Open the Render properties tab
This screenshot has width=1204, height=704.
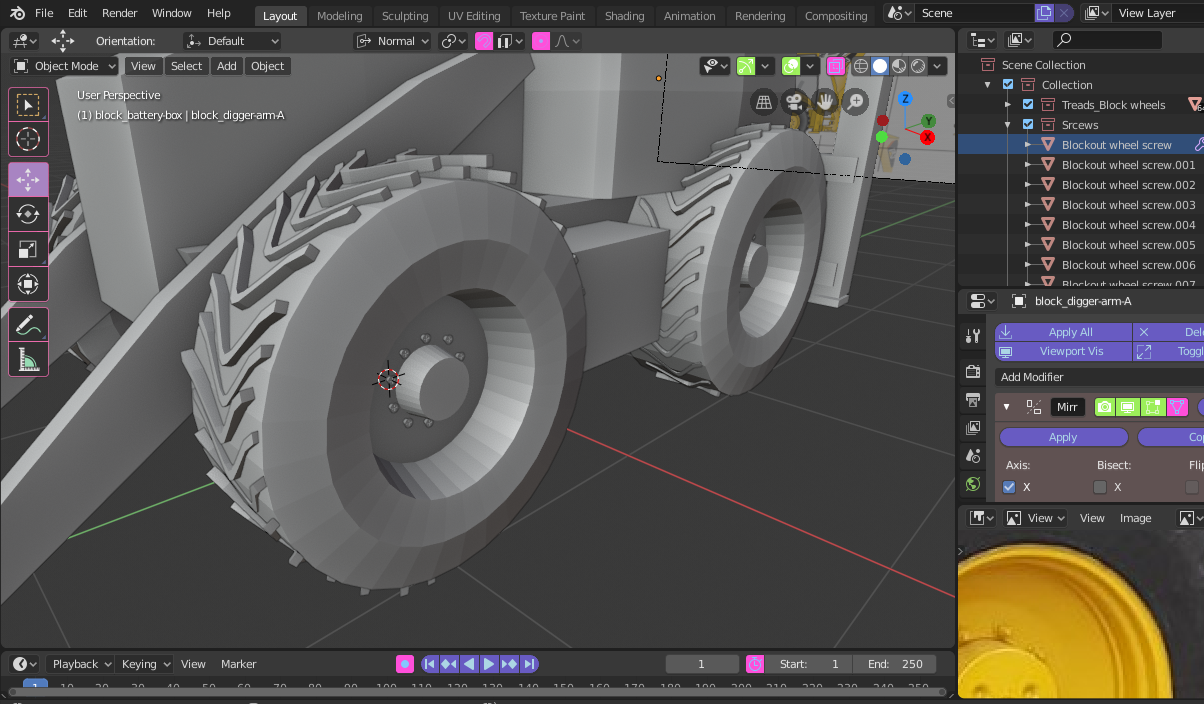973,372
